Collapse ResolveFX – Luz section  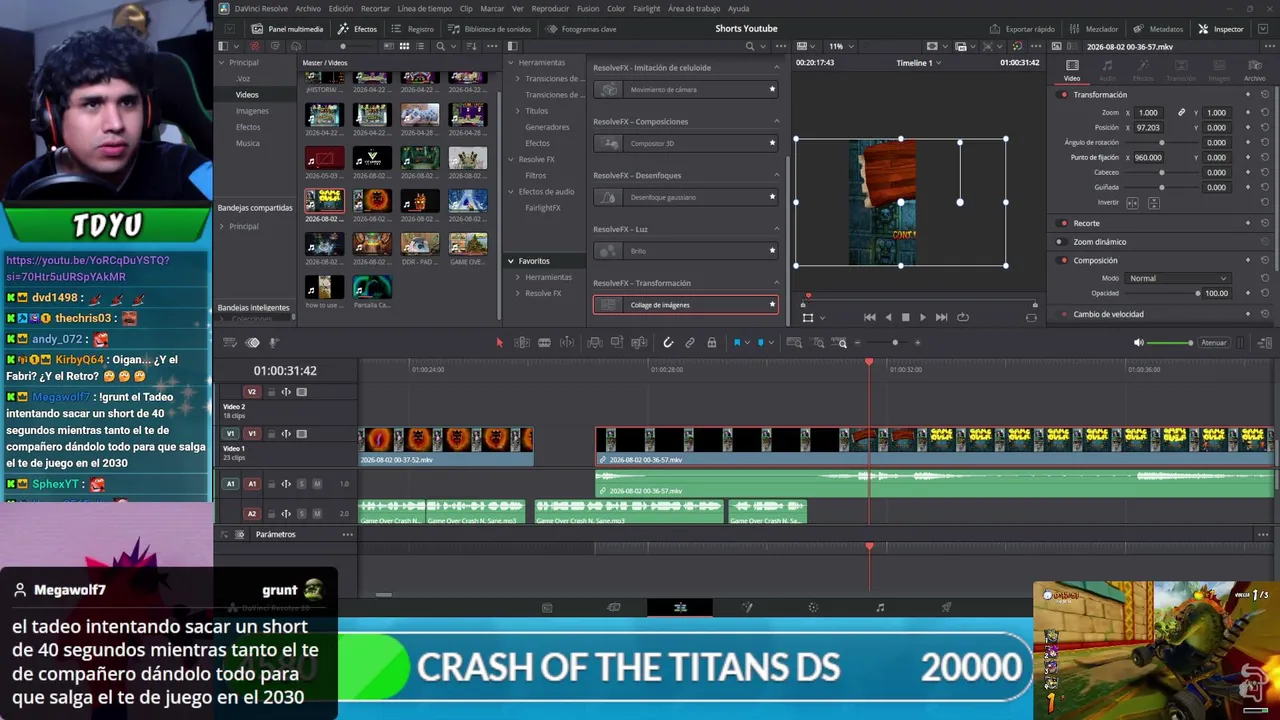pyautogui.click(x=777, y=229)
